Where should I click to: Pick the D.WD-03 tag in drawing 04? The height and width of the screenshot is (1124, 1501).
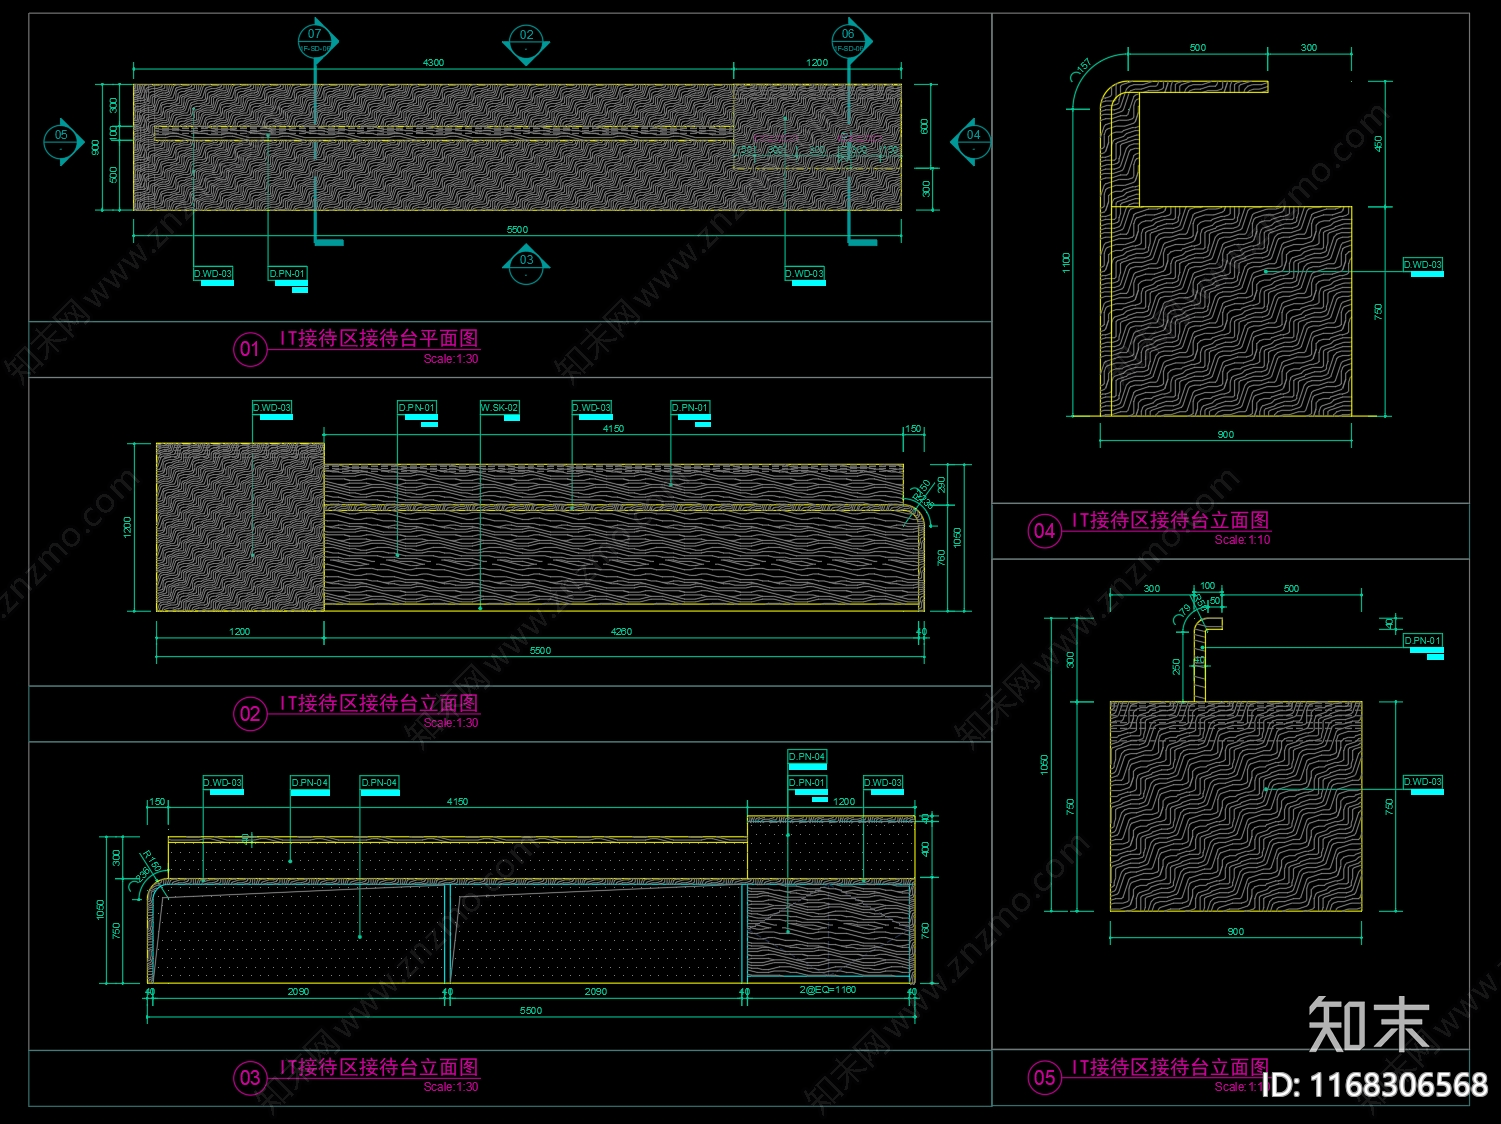click(x=1423, y=265)
